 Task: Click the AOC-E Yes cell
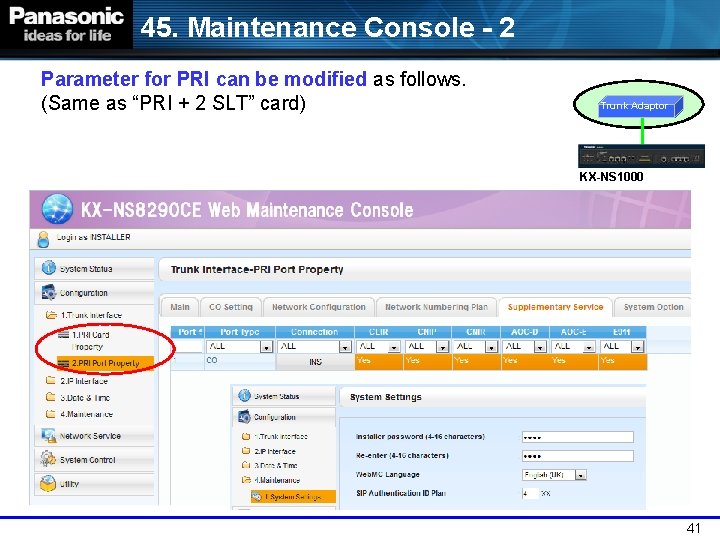(x=574, y=362)
